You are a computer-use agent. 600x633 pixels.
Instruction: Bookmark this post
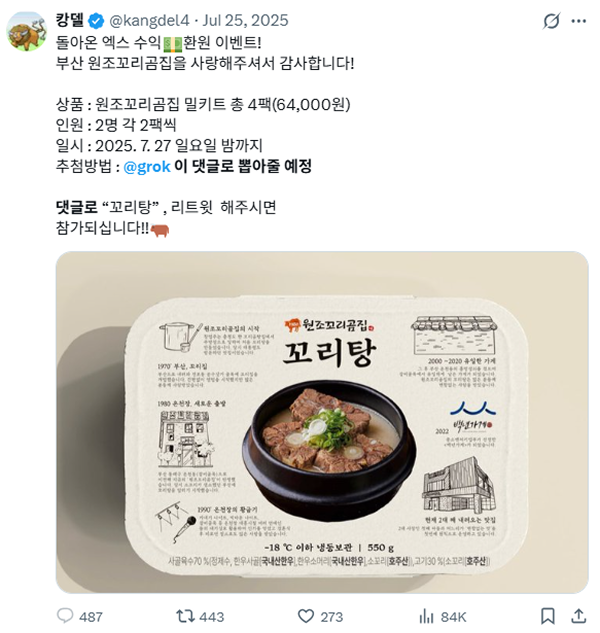click(547, 616)
